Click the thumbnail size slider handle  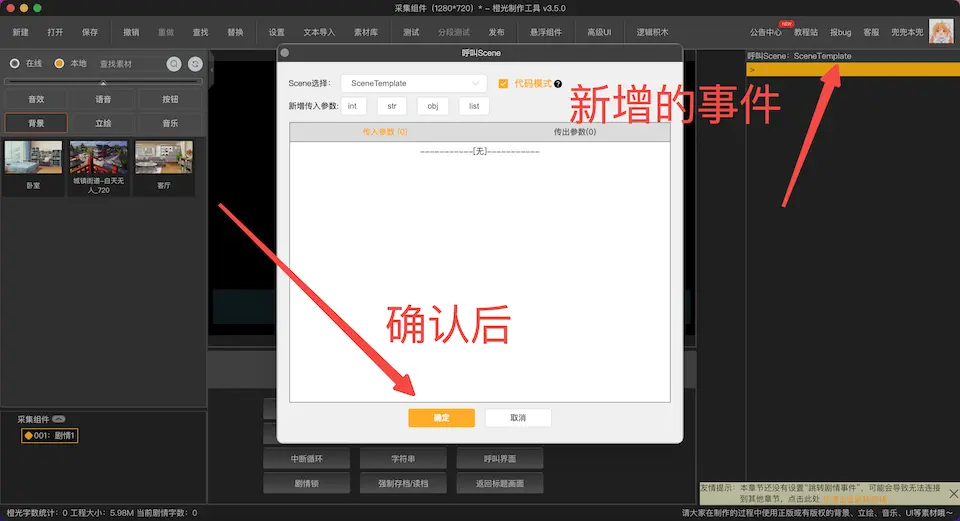point(103,82)
